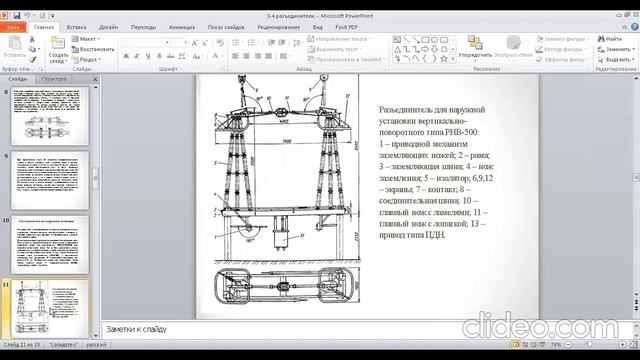The image size is (640, 360).
Task: Open the orange Файл menu tab
Action: [x=13, y=27]
